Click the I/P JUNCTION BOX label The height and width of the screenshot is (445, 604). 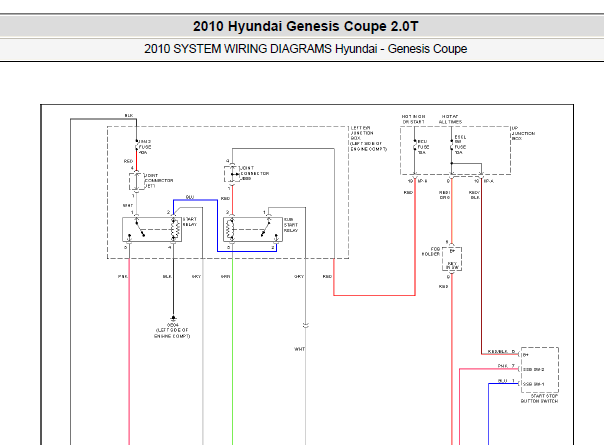[523, 133]
